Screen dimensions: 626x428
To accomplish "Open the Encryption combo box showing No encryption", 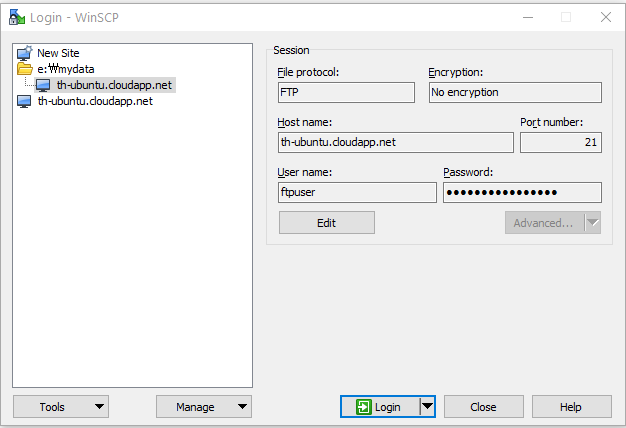I will [515, 92].
